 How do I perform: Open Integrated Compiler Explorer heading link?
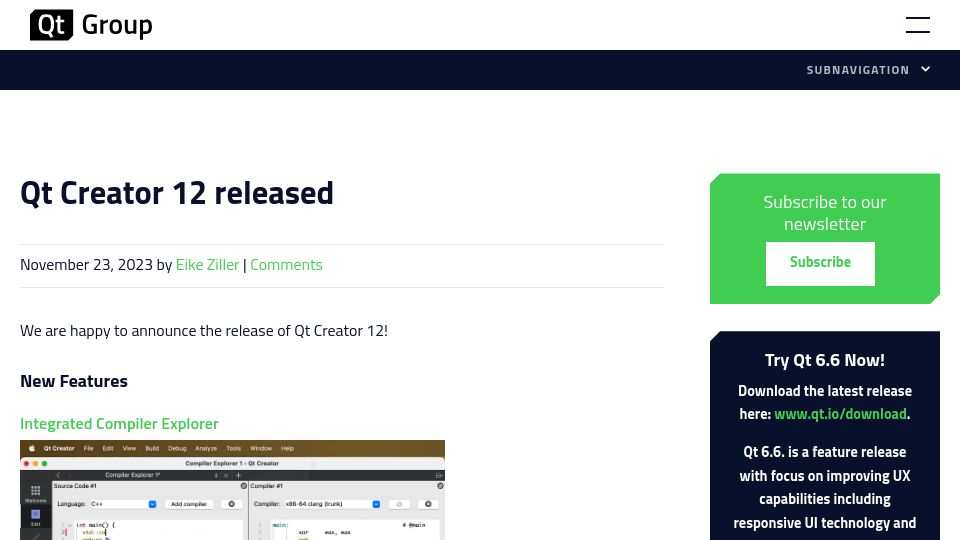119,424
